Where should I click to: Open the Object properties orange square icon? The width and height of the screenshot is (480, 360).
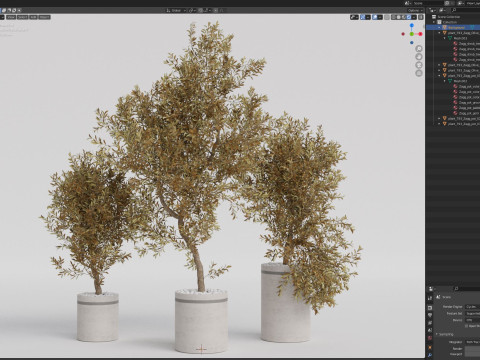pos(430,348)
